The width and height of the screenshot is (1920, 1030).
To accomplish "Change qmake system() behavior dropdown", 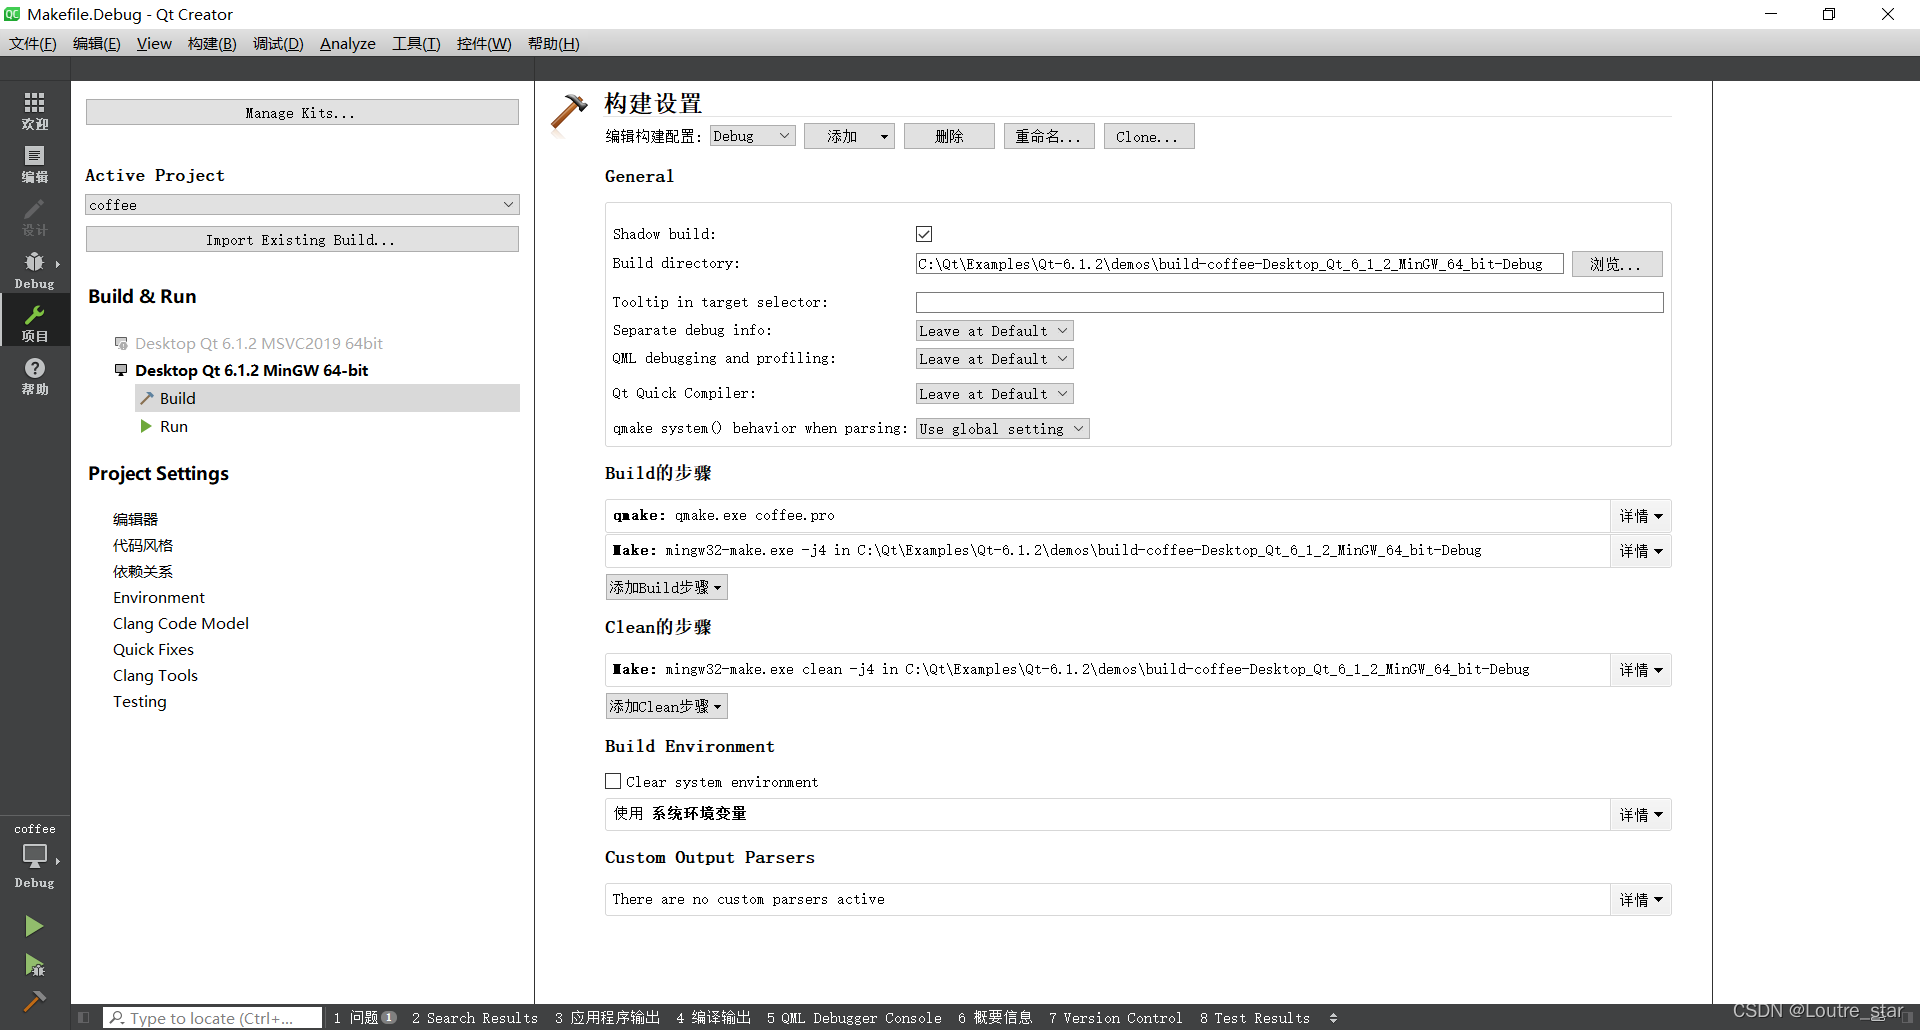I will 1001,428.
